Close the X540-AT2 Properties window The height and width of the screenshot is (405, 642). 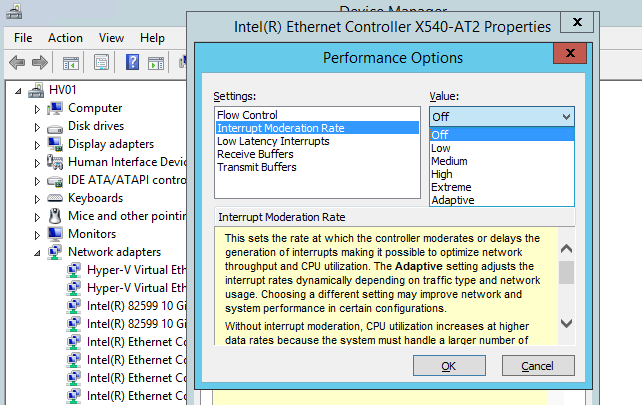coord(577,22)
